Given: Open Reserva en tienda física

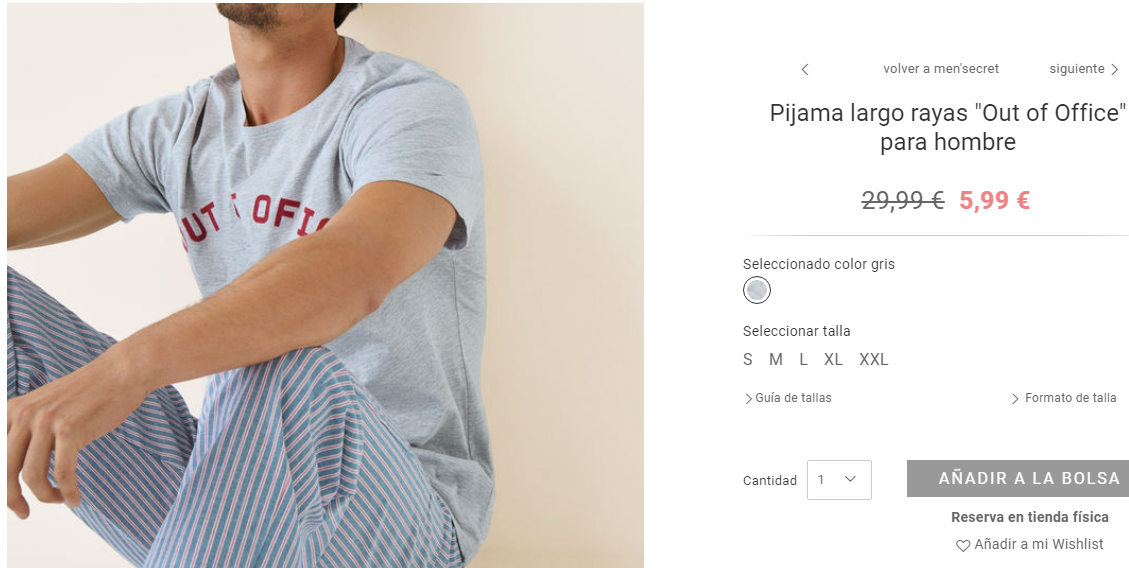Looking at the screenshot, I should (1030, 517).
